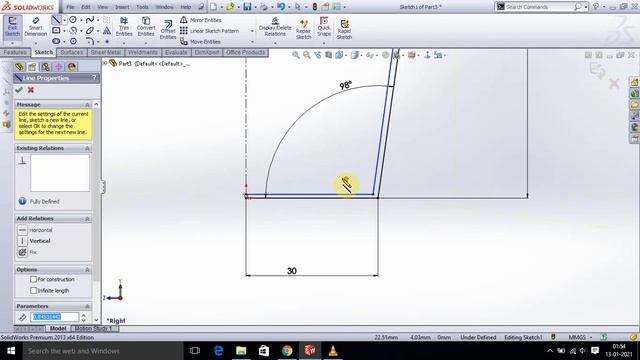Click Zoom to Fit in view toolbar
Screen dimensions: 640x360
[x=296, y=55]
